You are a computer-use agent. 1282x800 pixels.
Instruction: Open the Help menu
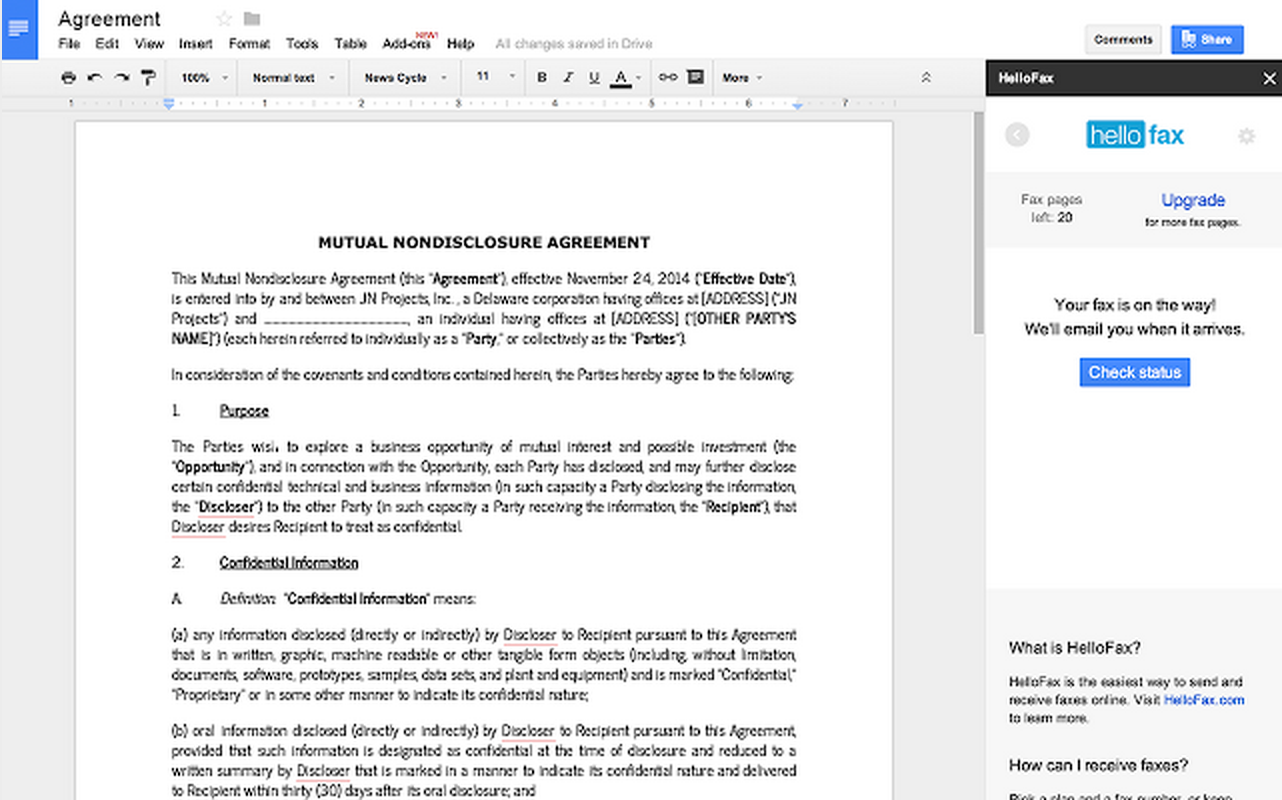click(x=460, y=44)
